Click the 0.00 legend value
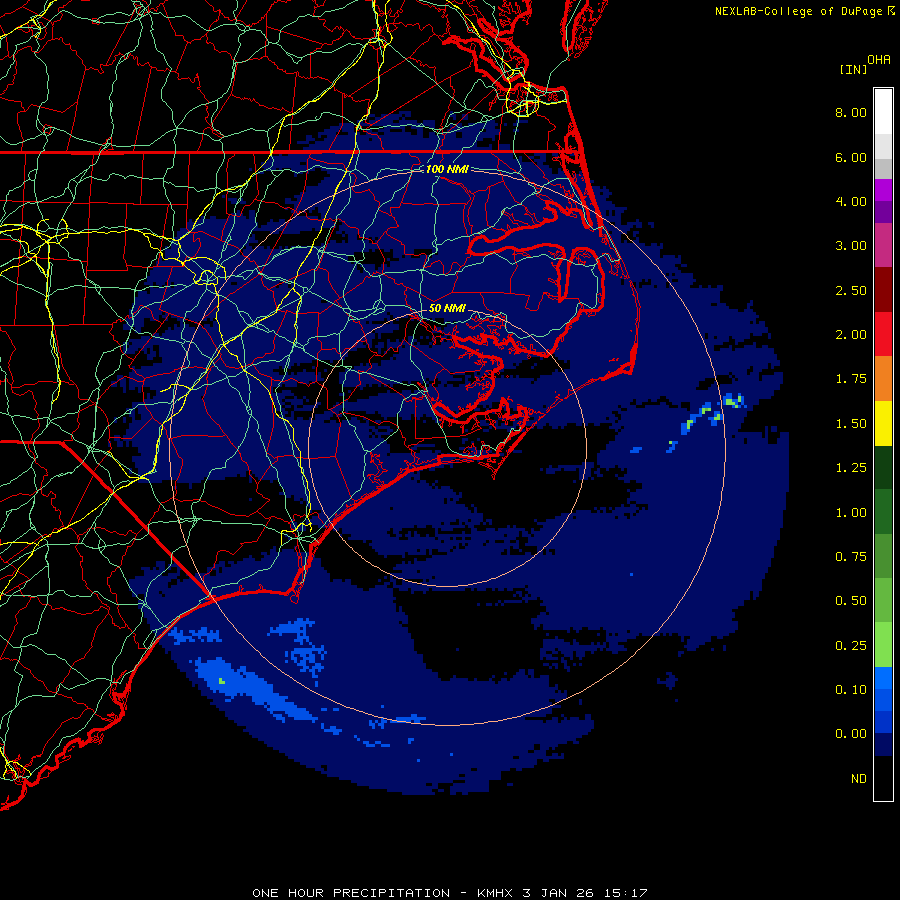 (851, 734)
